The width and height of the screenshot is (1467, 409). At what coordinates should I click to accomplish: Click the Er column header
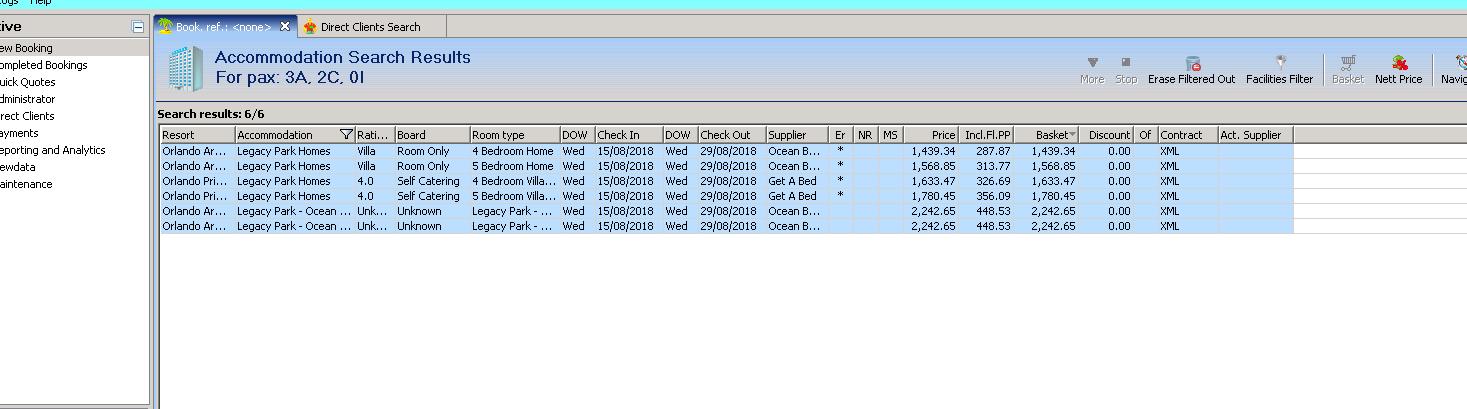tap(841, 135)
